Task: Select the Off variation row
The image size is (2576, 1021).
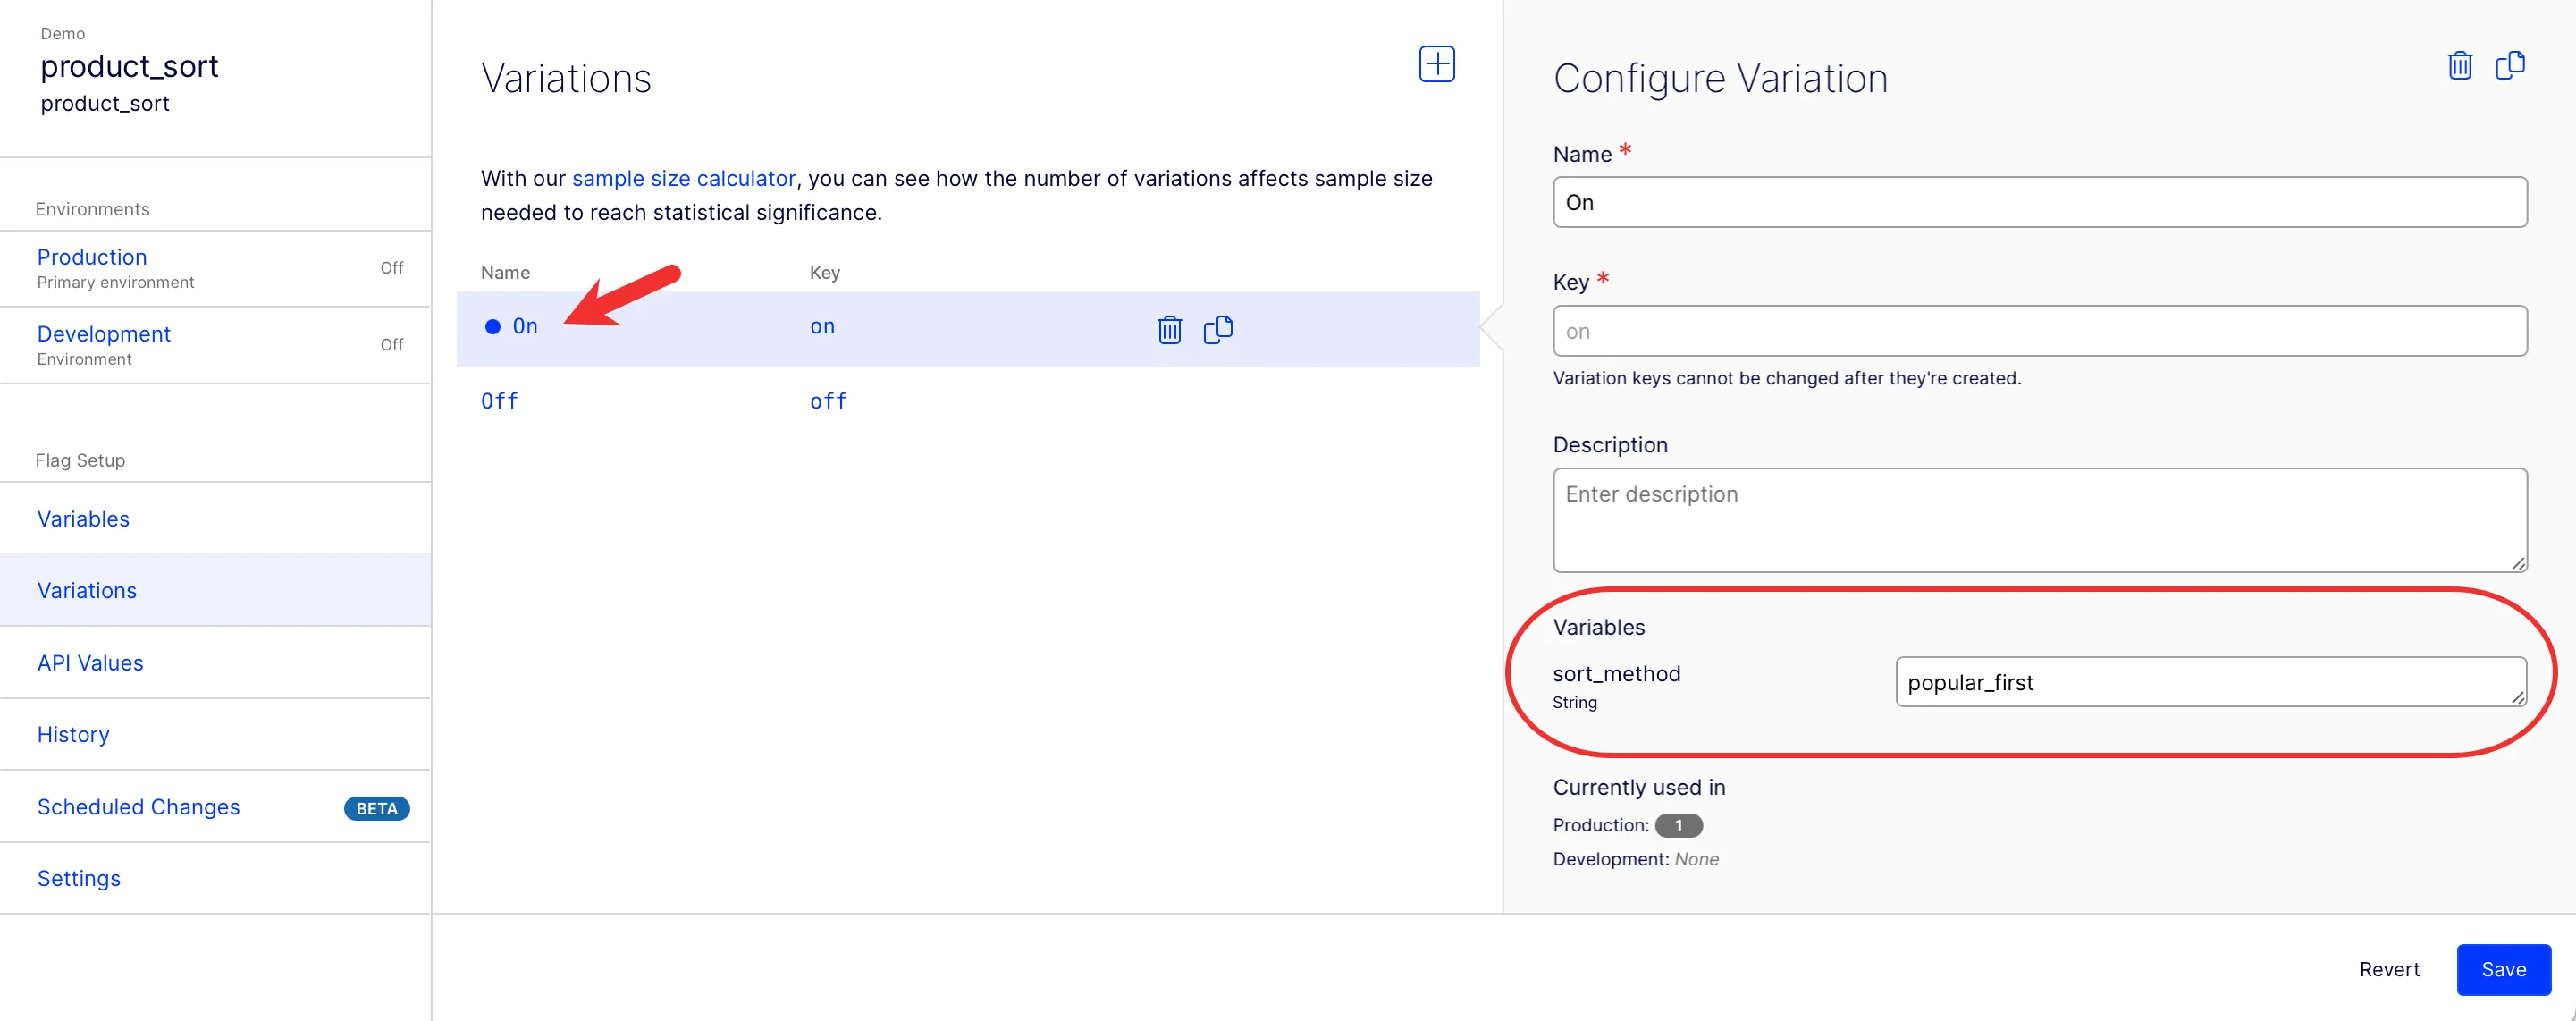Action: pyautogui.click(x=968, y=401)
